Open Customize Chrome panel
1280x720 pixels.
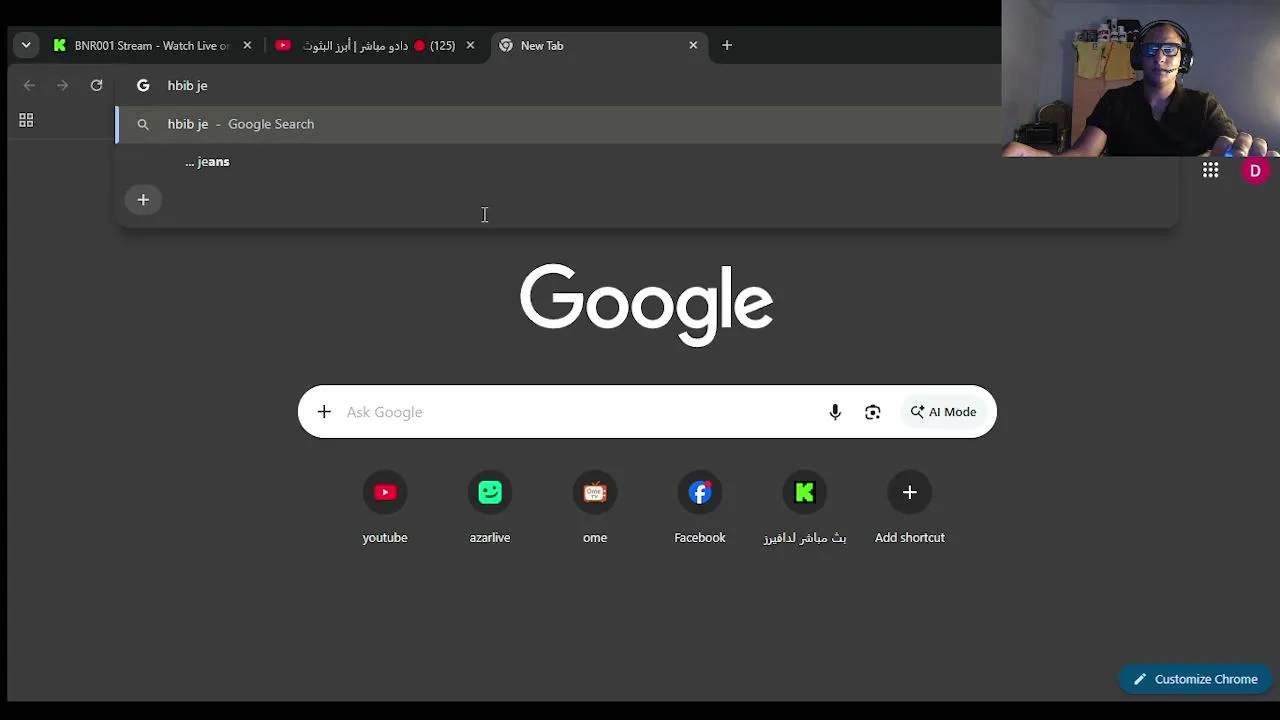[1195, 679]
